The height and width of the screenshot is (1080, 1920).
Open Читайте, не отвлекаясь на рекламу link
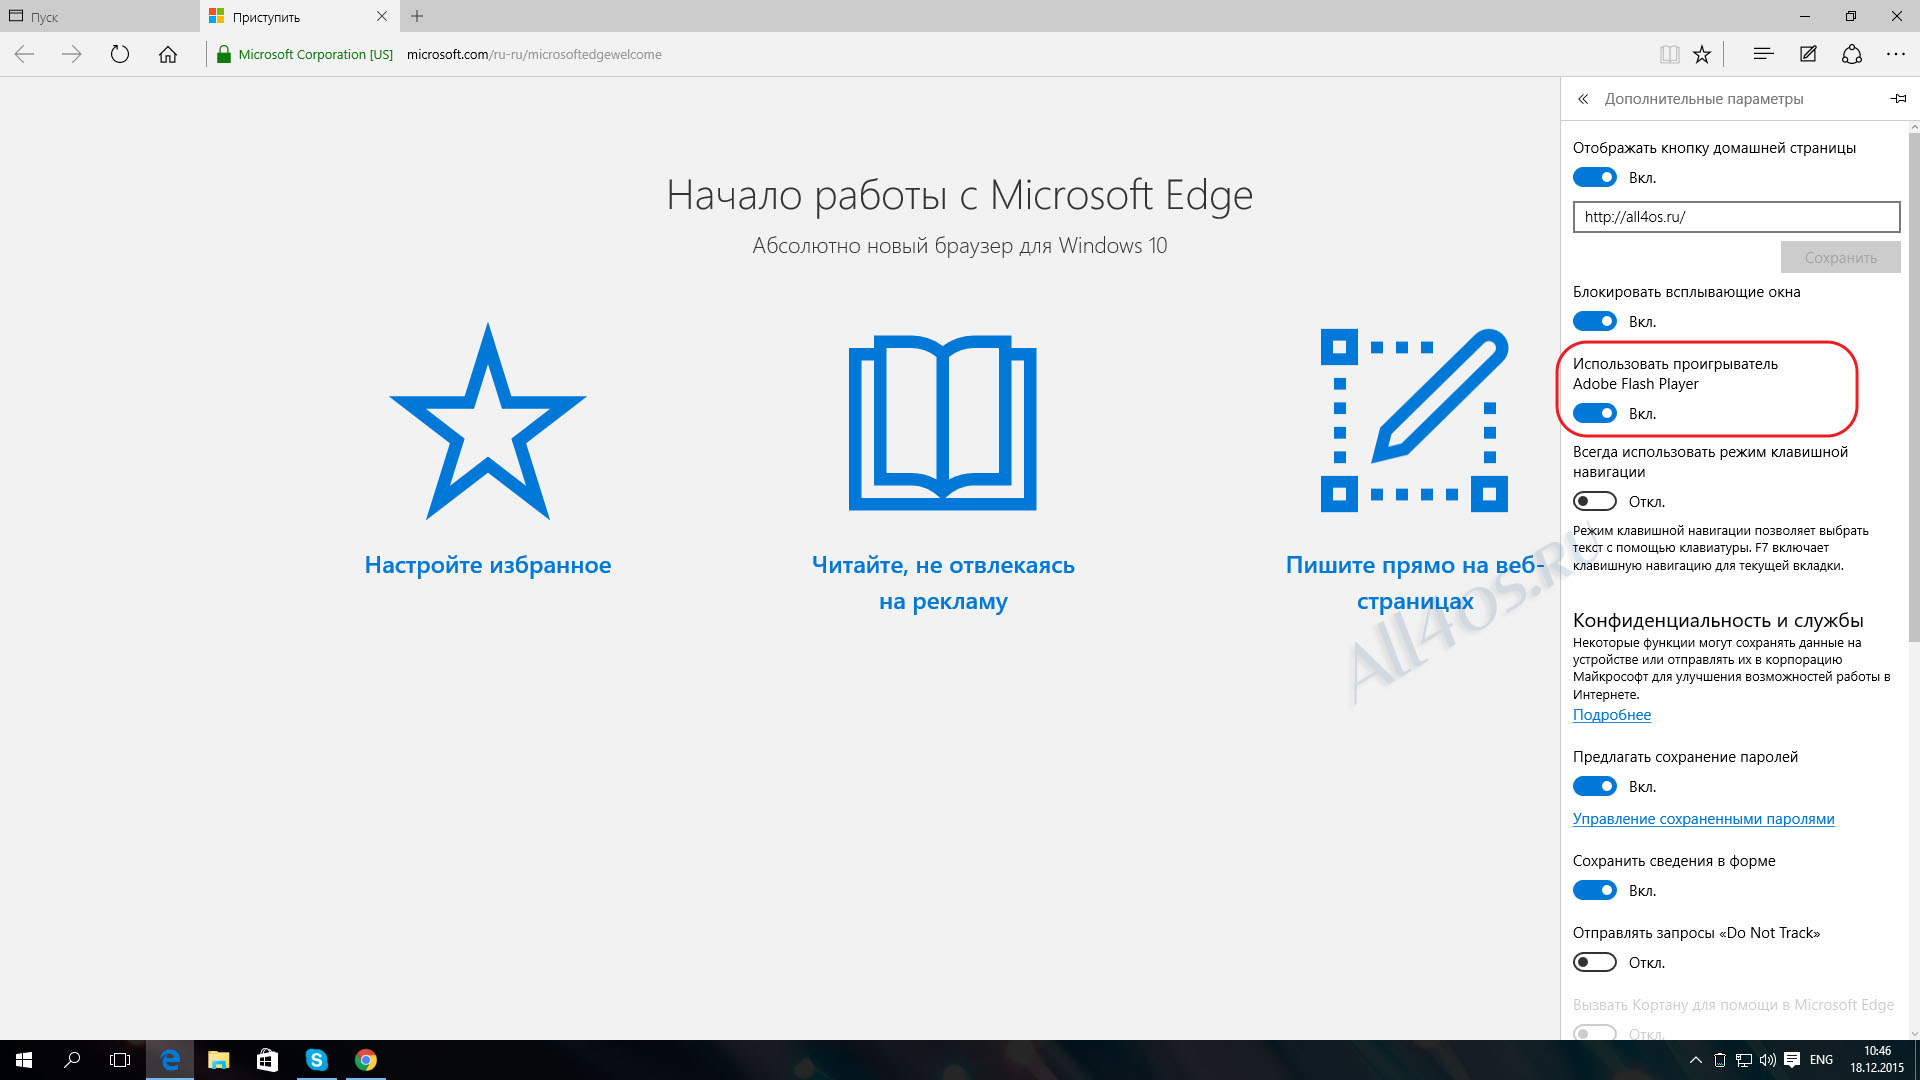click(943, 583)
